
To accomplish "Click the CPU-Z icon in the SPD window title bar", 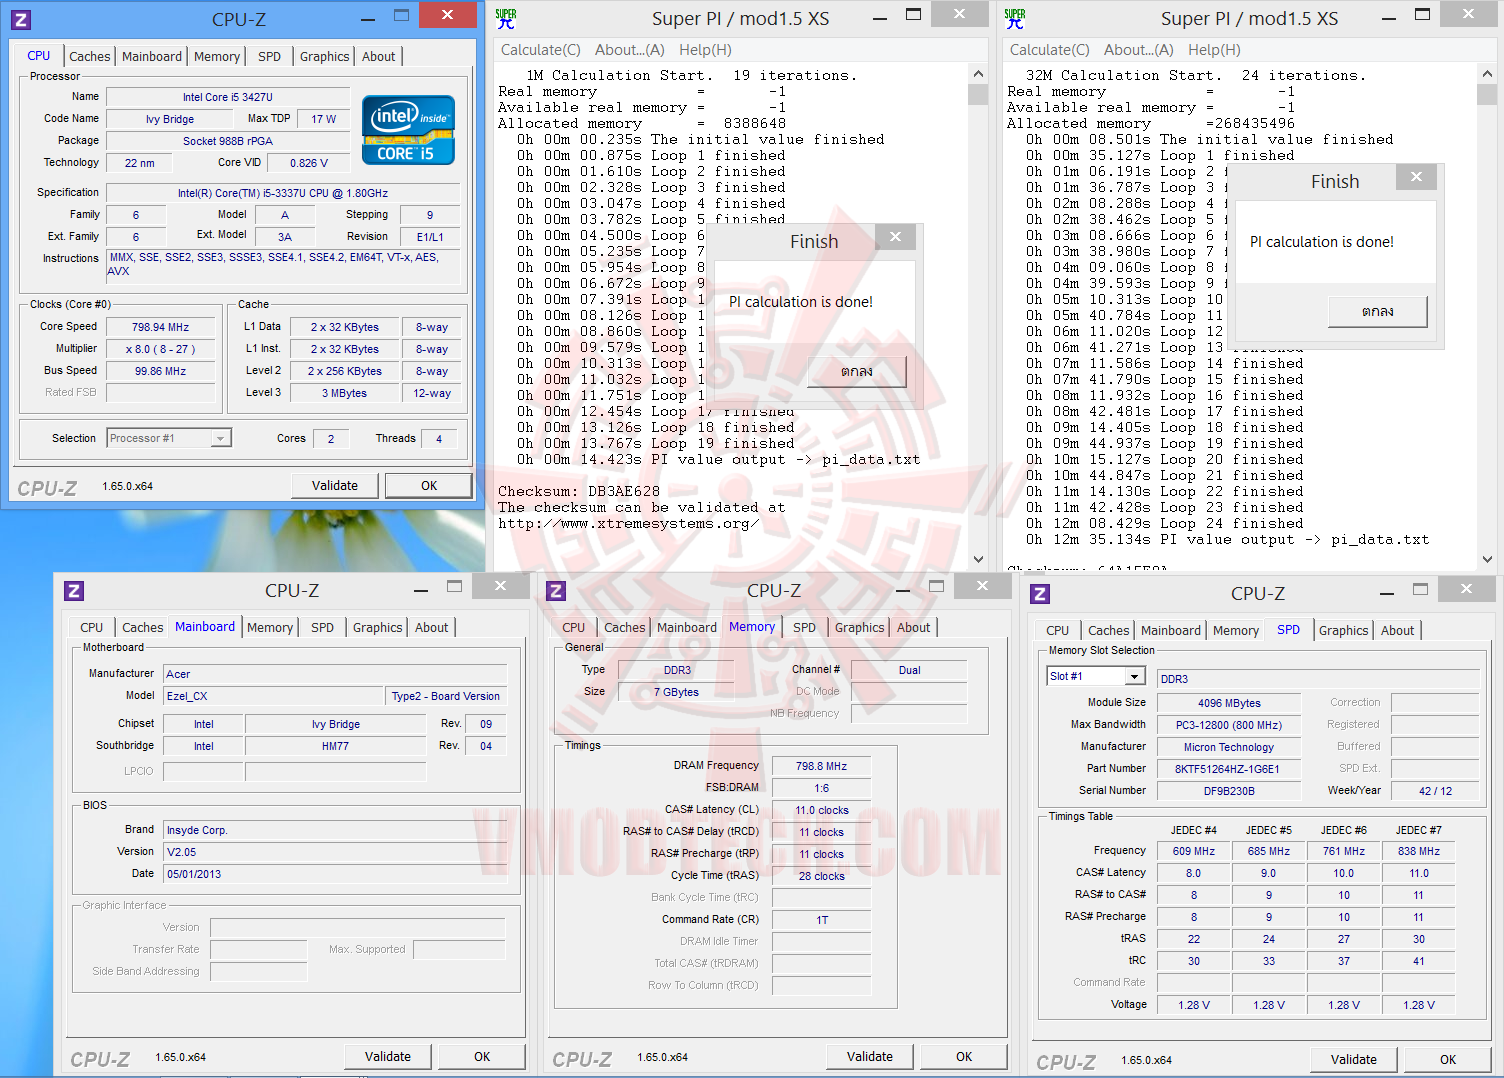I will tap(1040, 594).
